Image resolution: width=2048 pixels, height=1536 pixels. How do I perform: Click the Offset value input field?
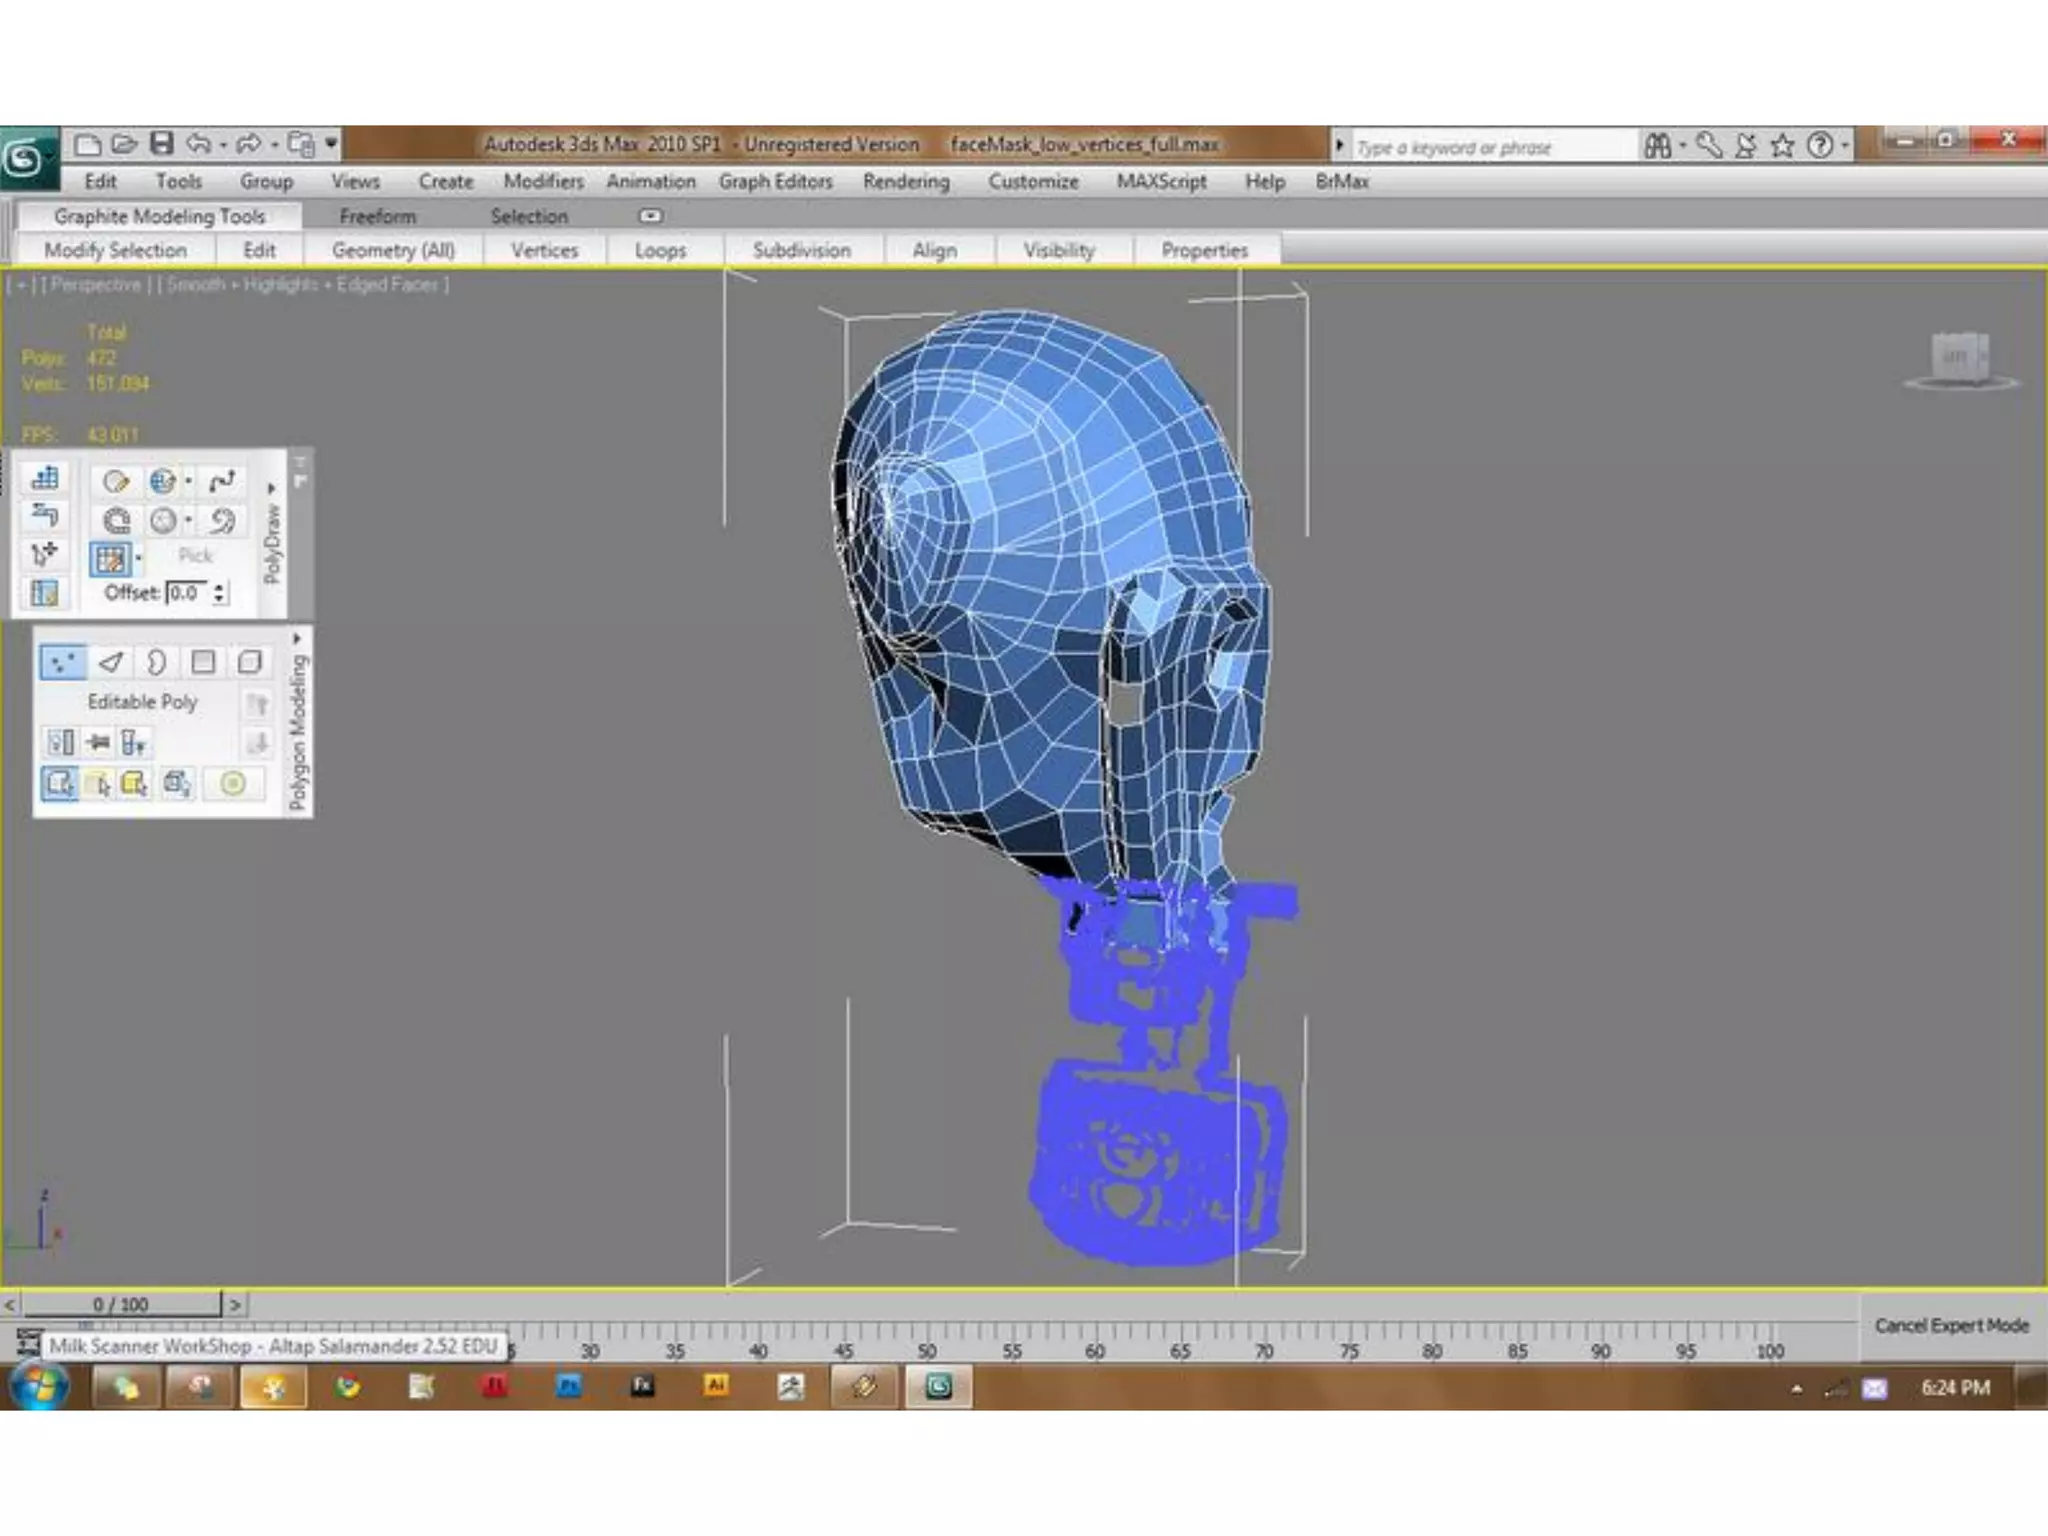point(187,592)
